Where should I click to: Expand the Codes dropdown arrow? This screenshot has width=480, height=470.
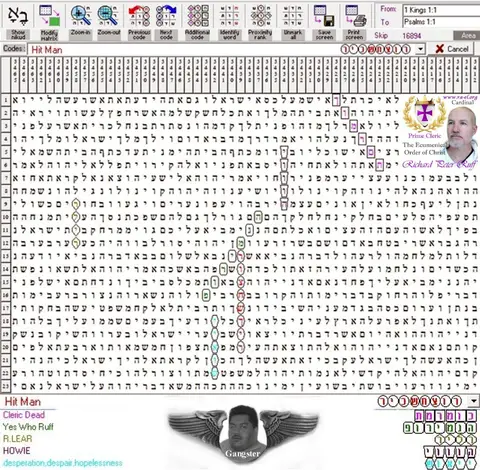click(421, 49)
